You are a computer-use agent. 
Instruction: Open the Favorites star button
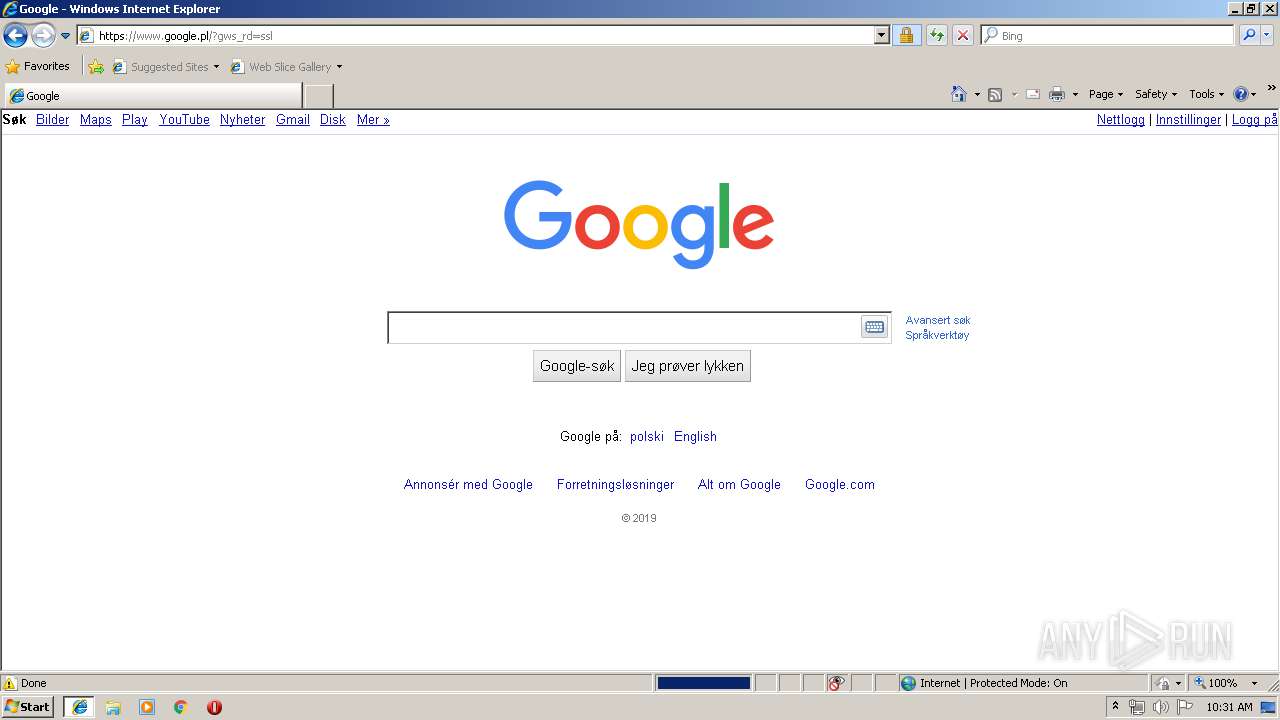[38, 67]
